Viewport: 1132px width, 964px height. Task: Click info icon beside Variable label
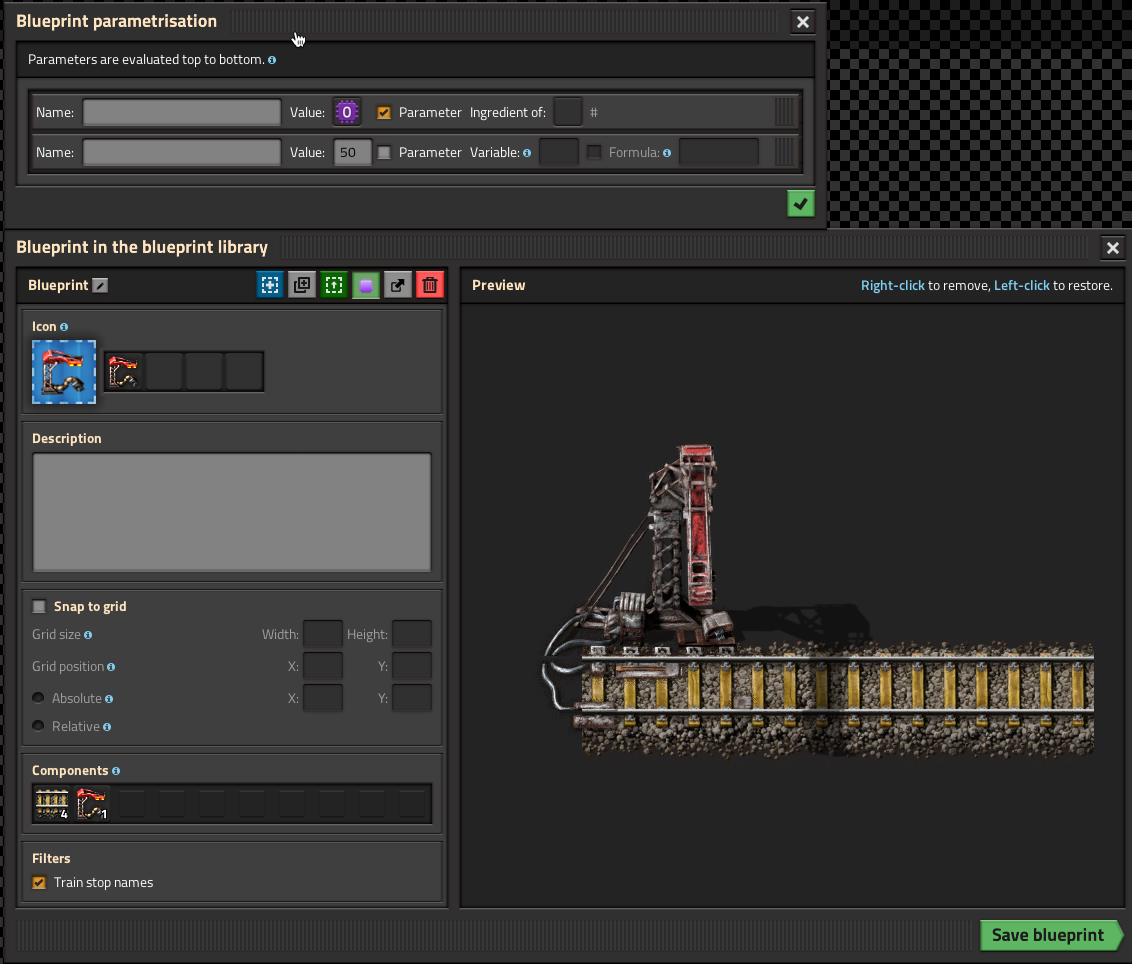[x=527, y=153]
